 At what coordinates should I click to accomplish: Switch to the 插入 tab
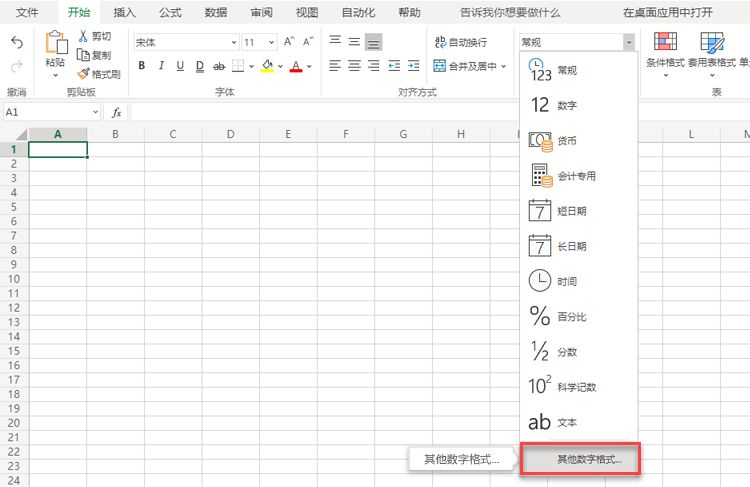coord(124,12)
